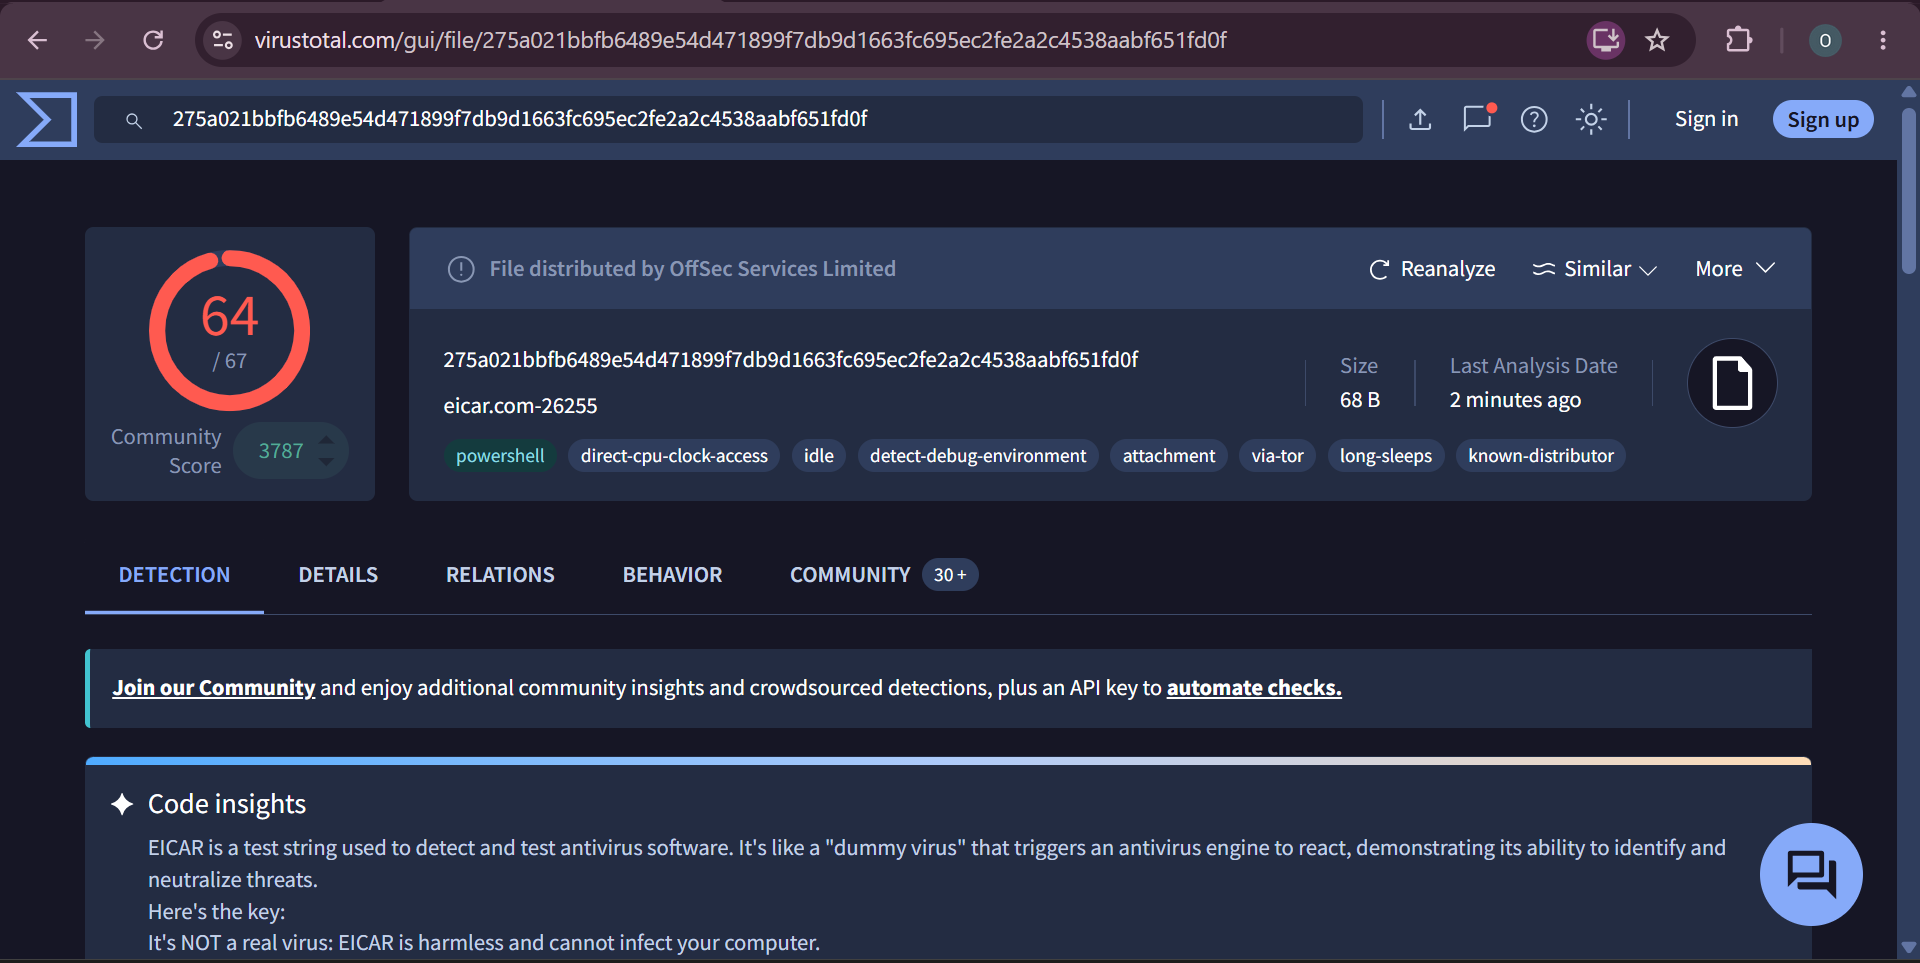The image size is (1920, 963).
Task: Click the scrollbar down arrow
Action: 1908,947
